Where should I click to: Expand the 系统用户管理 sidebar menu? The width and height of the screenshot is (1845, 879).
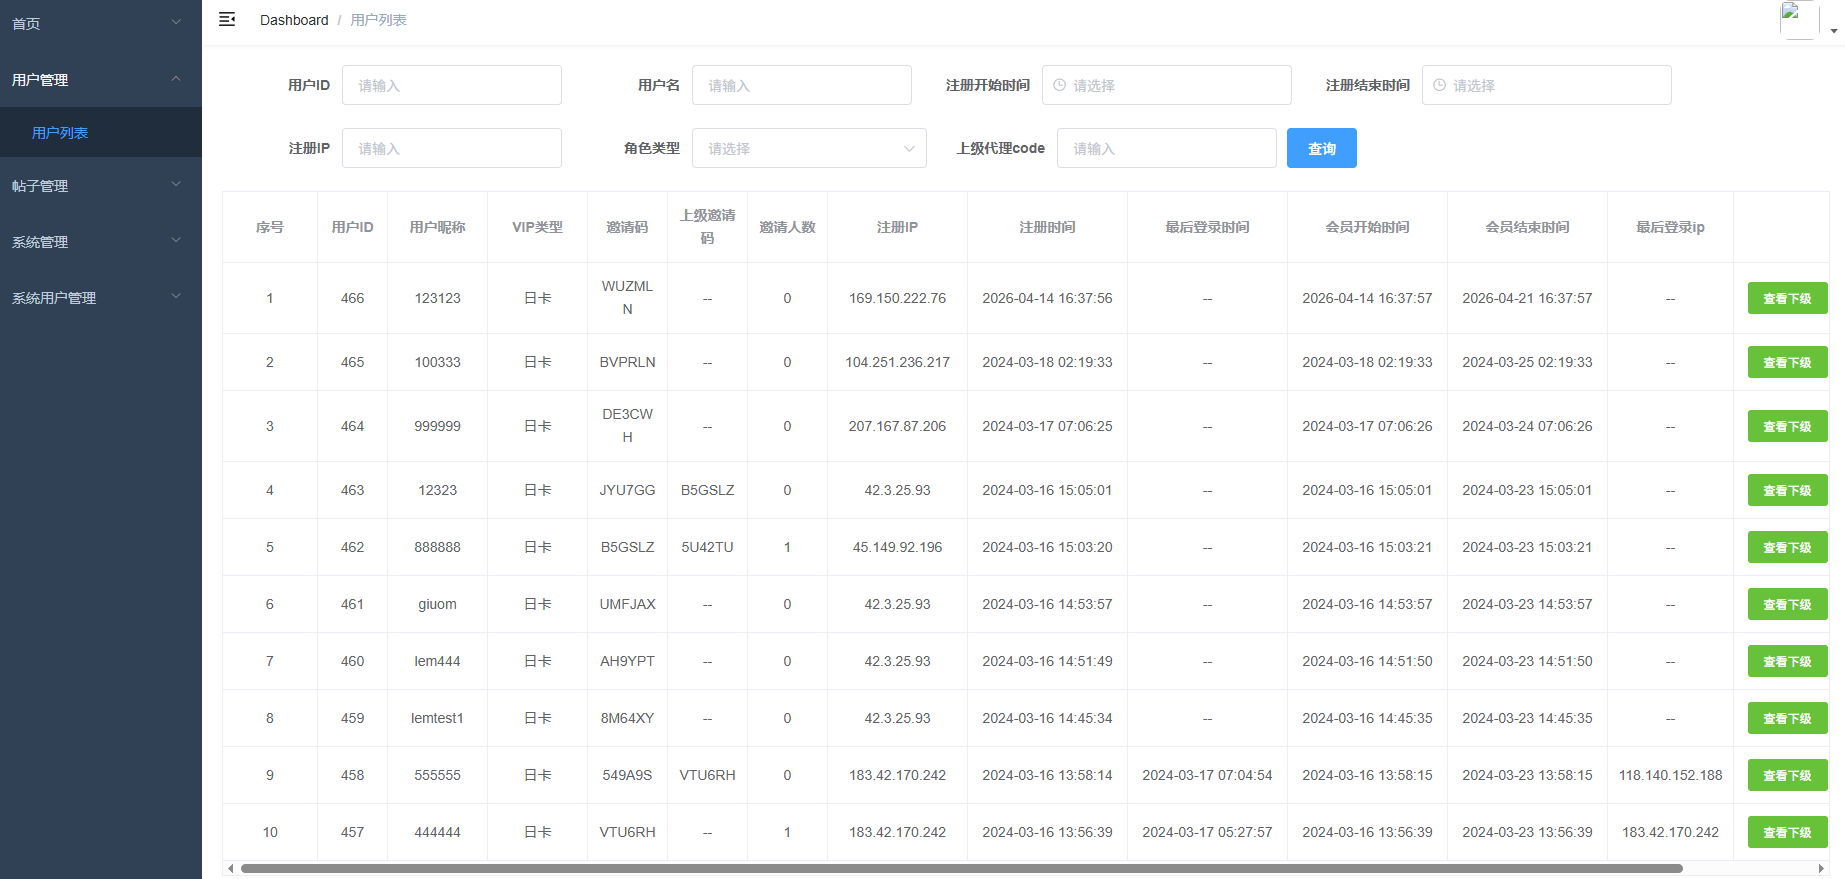click(x=100, y=298)
